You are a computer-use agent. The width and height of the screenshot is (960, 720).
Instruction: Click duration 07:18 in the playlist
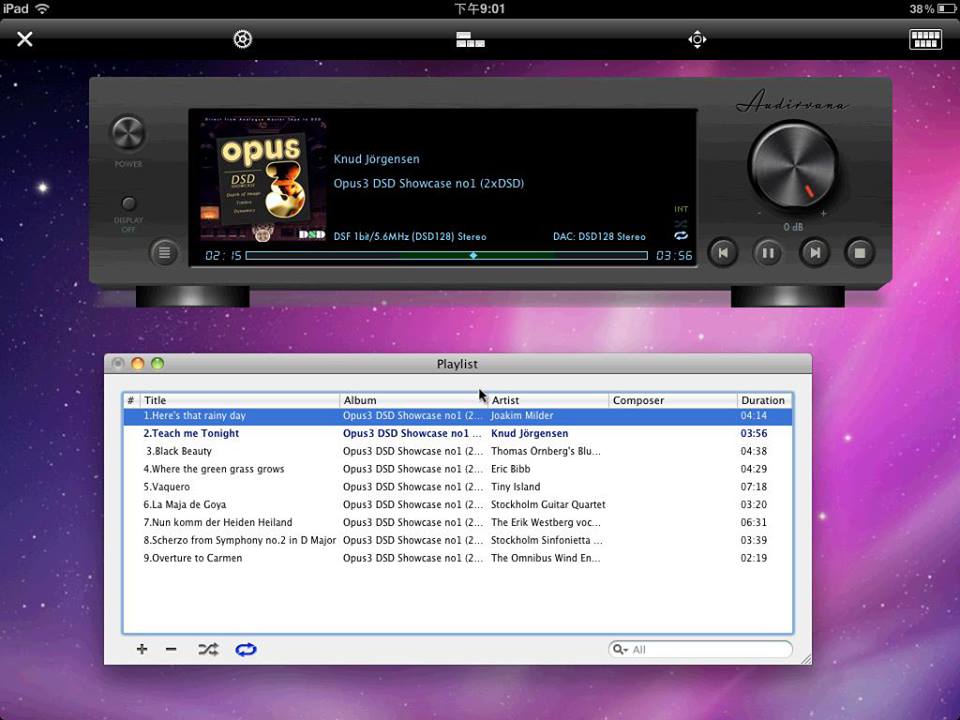pyautogui.click(x=754, y=487)
